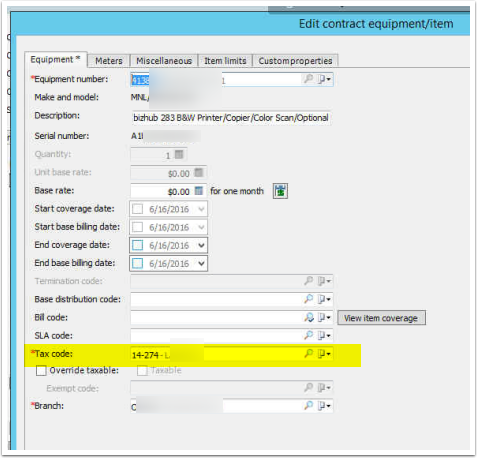
Task: Go to the Item limits tab
Action: point(225,61)
